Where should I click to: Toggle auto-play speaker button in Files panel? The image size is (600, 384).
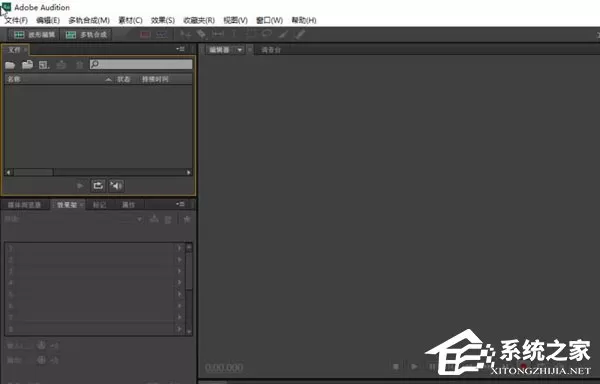(x=116, y=186)
